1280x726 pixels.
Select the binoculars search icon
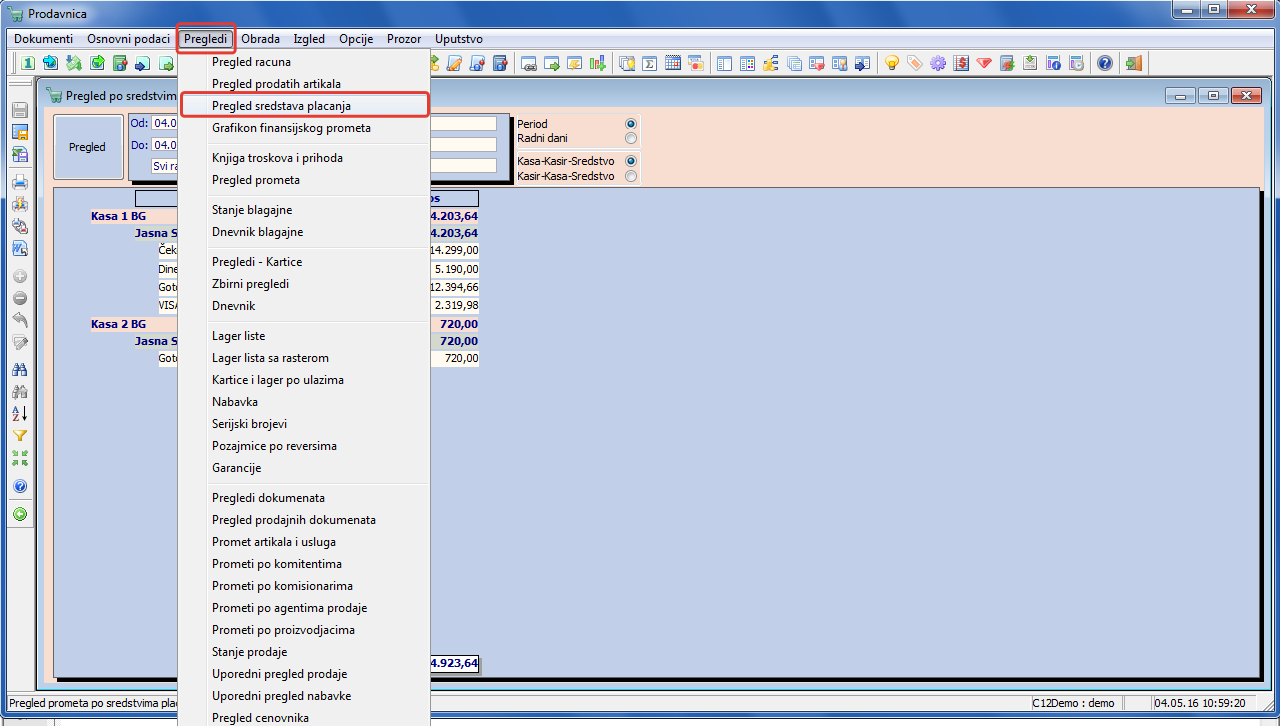[19, 369]
